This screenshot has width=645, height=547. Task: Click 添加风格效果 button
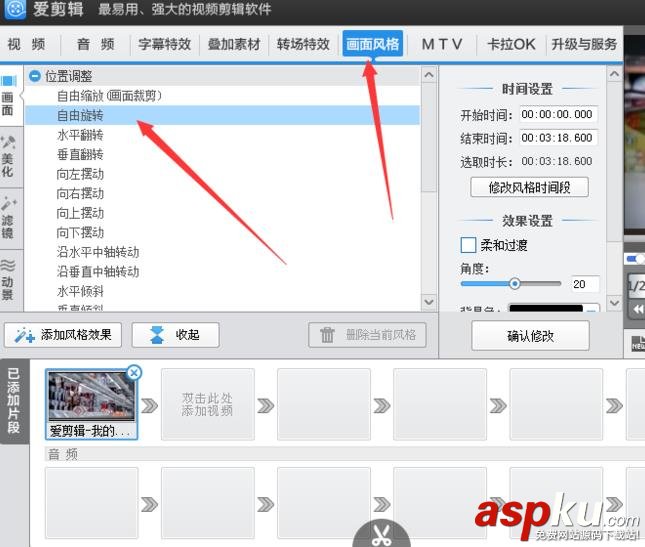pos(63,335)
